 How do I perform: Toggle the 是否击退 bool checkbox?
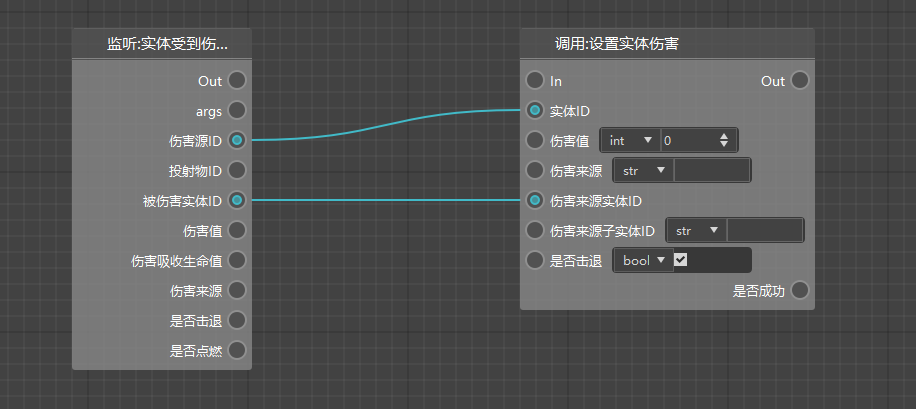(x=680, y=260)
